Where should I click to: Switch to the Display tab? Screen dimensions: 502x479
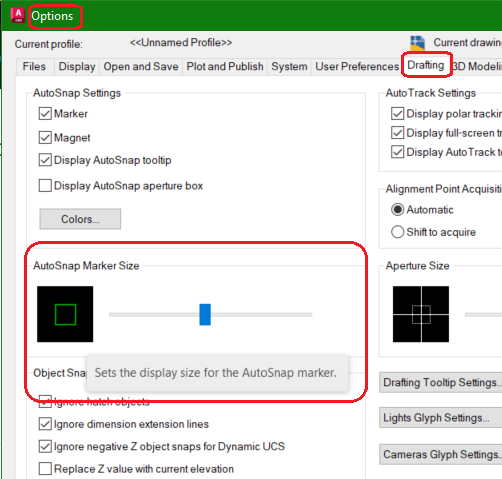(x=77, y=66)
